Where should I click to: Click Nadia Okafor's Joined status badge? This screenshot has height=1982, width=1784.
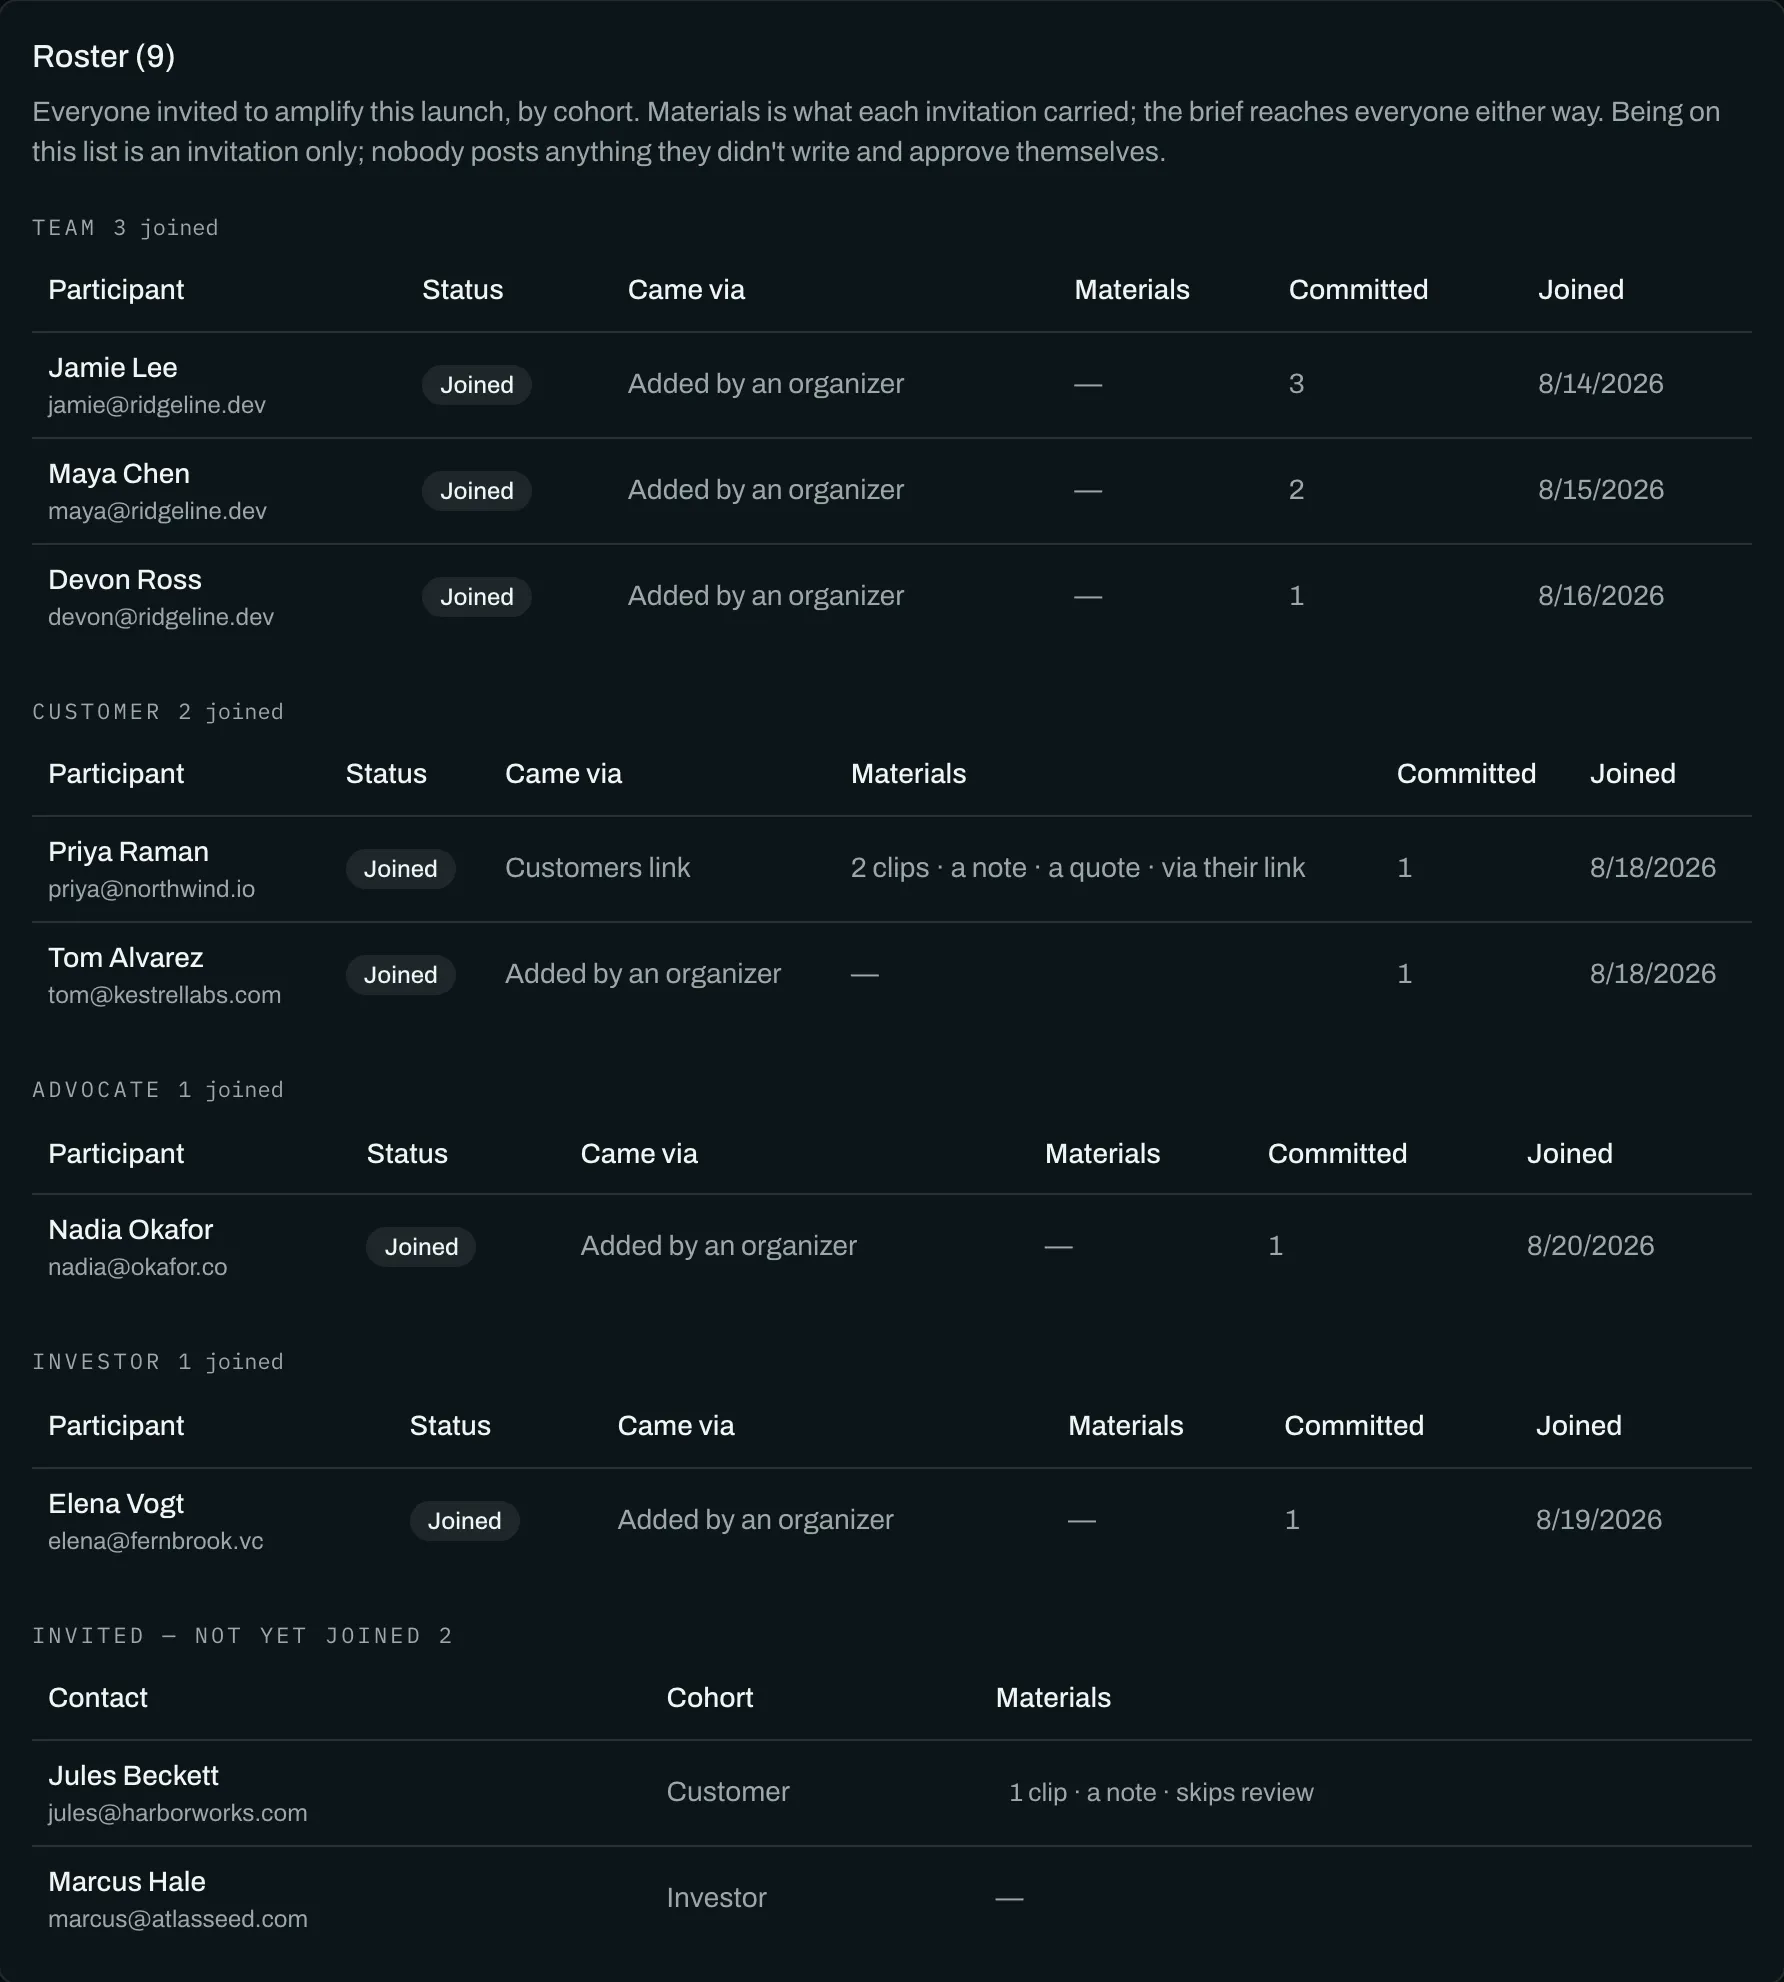pos(421,1247)
